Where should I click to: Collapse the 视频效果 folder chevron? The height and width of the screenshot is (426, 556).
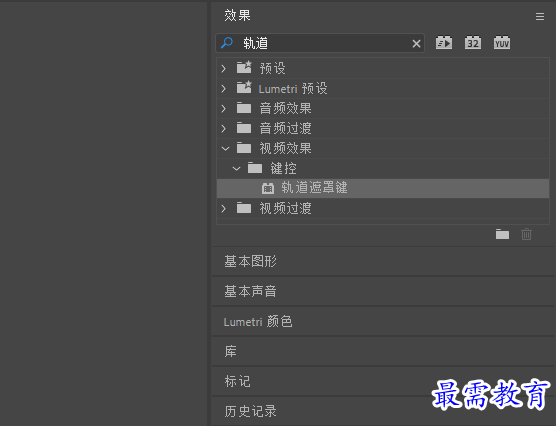coord(226,149)
